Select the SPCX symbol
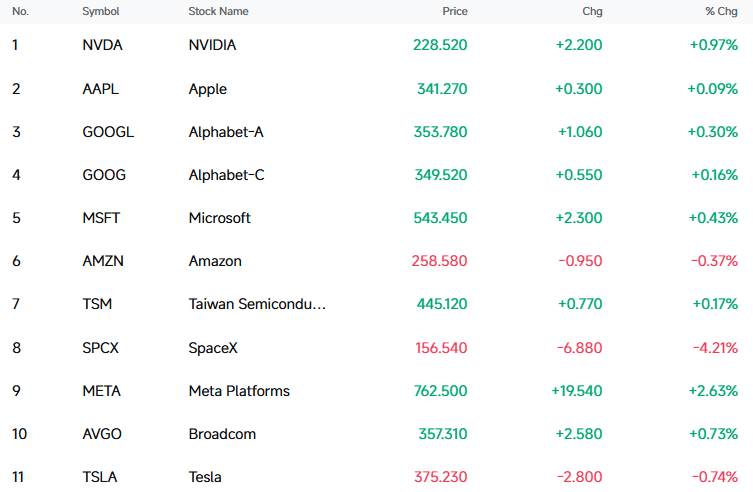753x492 pixels. (x=100, y=348)
